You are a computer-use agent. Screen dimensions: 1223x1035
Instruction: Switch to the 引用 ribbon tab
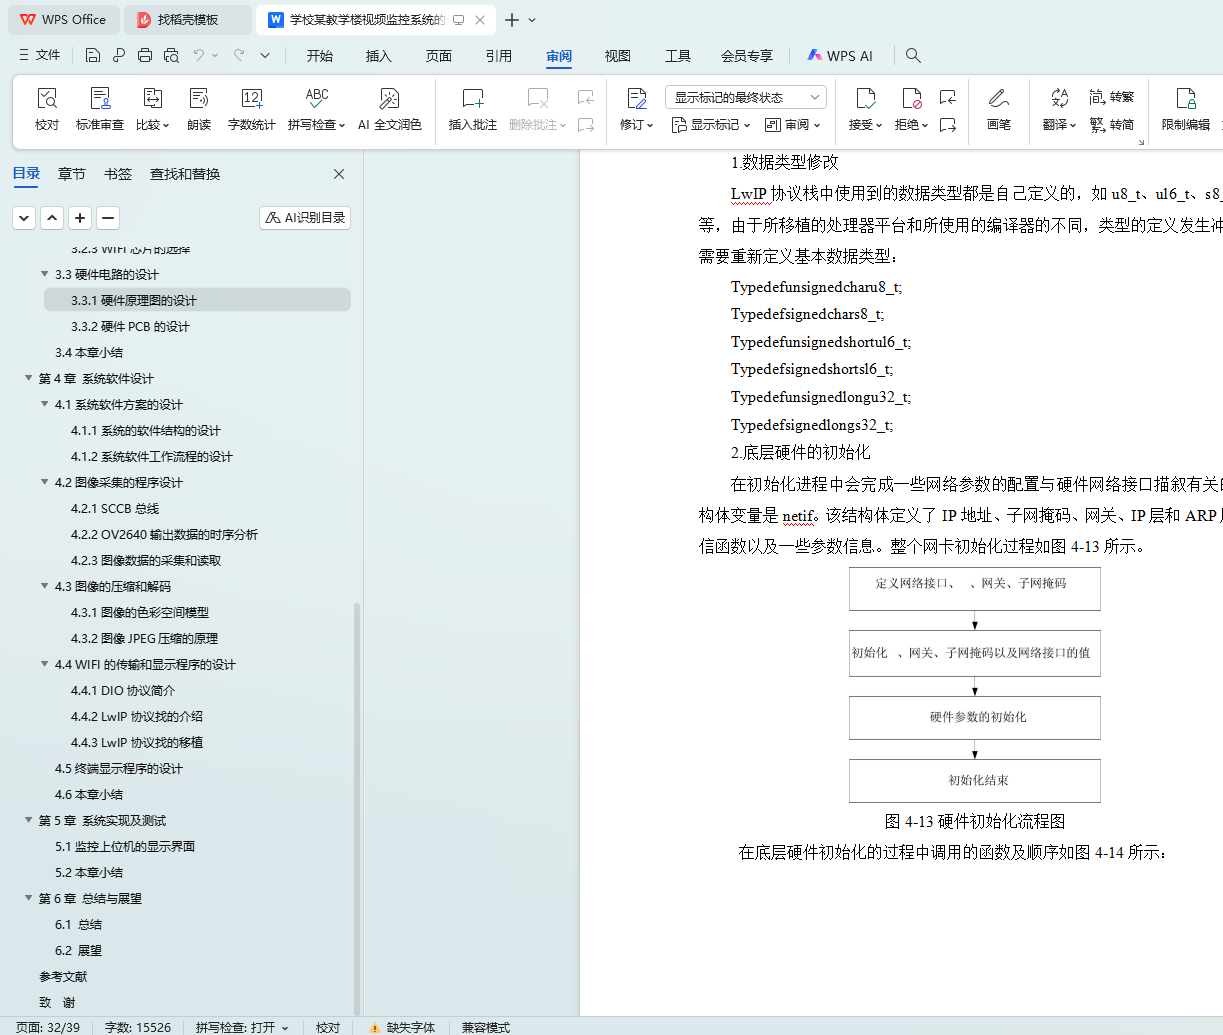[x=499, y=56]
